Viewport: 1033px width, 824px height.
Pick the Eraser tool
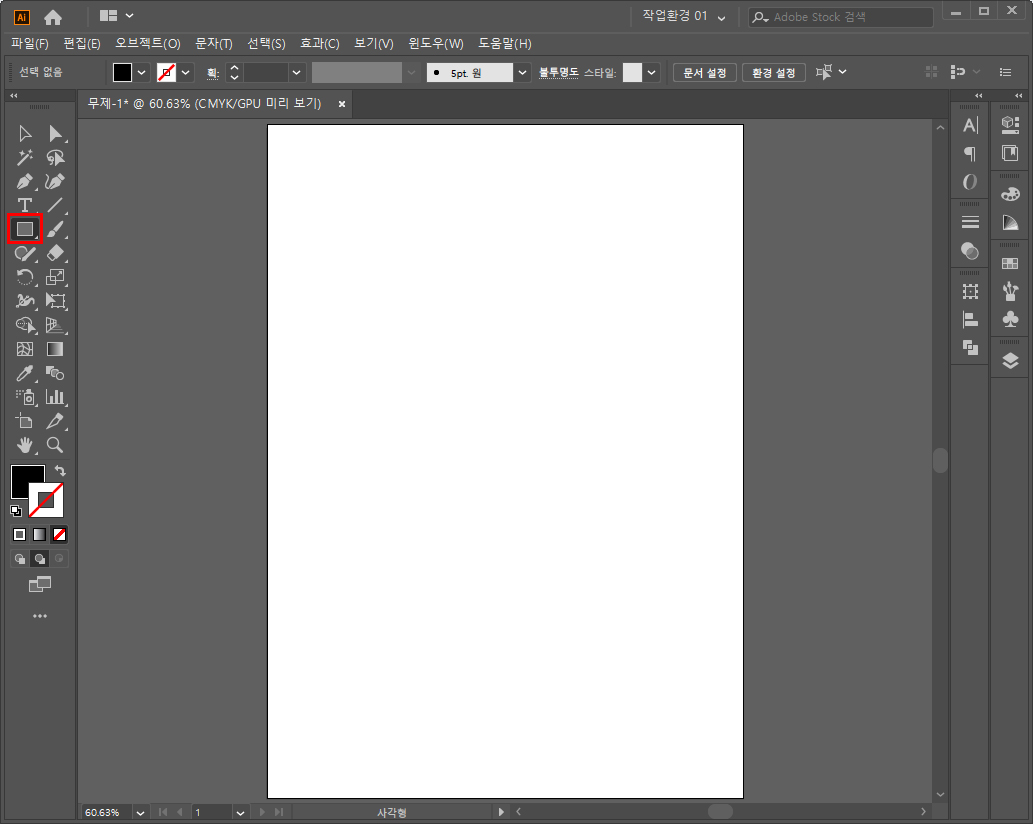pos(55,253)
